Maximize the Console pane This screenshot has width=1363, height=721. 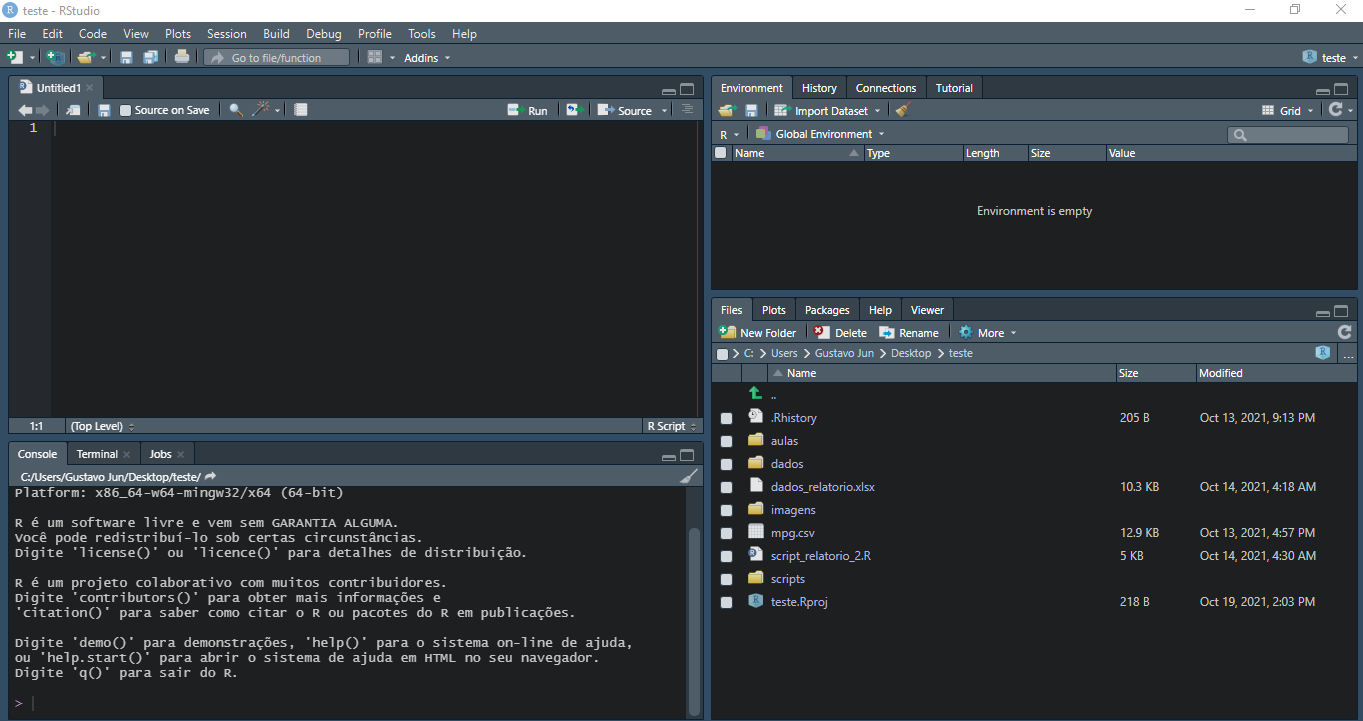688,455
